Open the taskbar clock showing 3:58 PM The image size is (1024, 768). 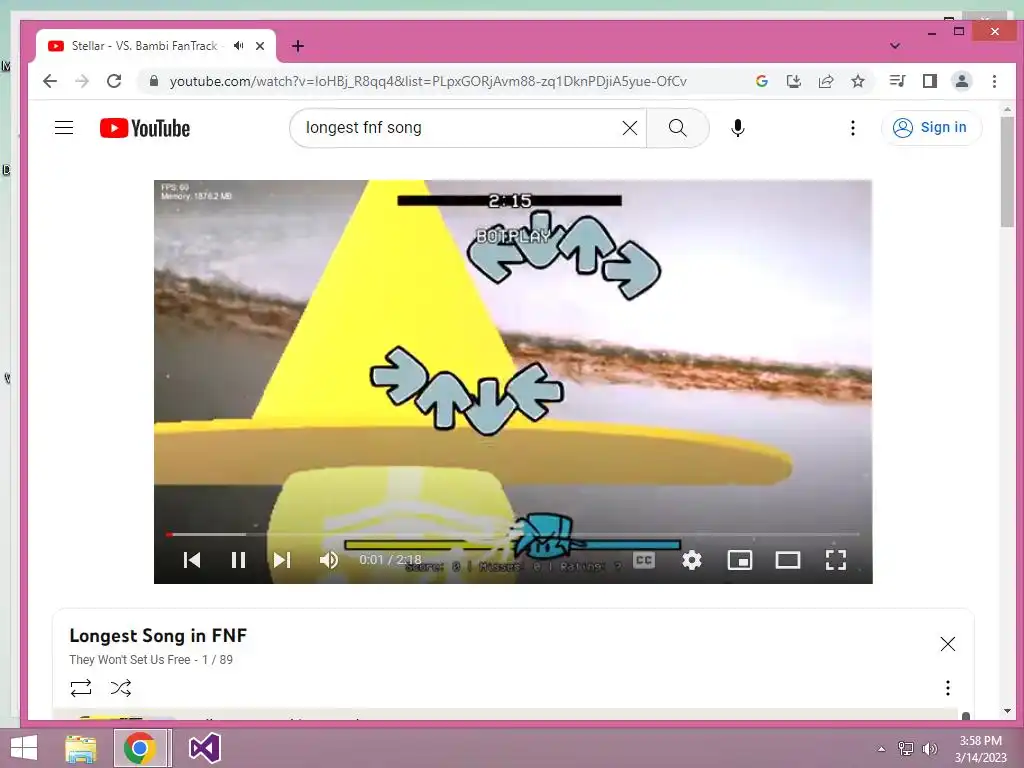tap(980, 749)
